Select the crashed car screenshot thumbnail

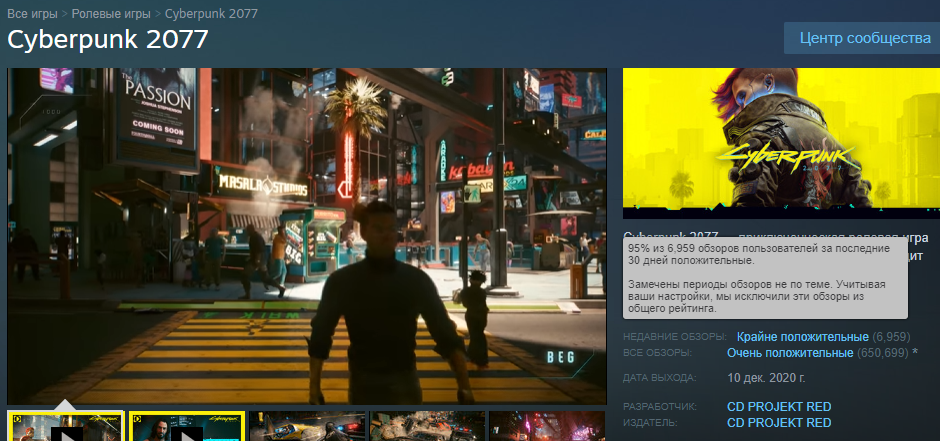point(429,427)
